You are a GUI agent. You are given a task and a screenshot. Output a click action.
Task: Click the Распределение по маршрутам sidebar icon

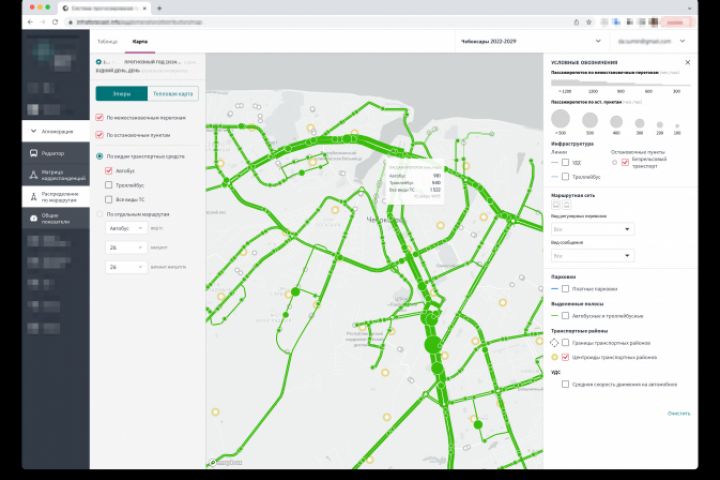click(34, 197)
